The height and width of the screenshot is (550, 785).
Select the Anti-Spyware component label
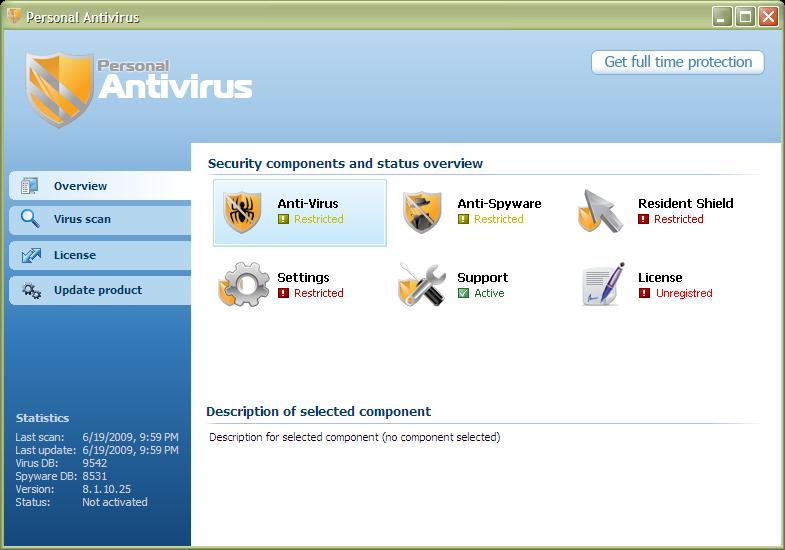click(x=499, y=204)
